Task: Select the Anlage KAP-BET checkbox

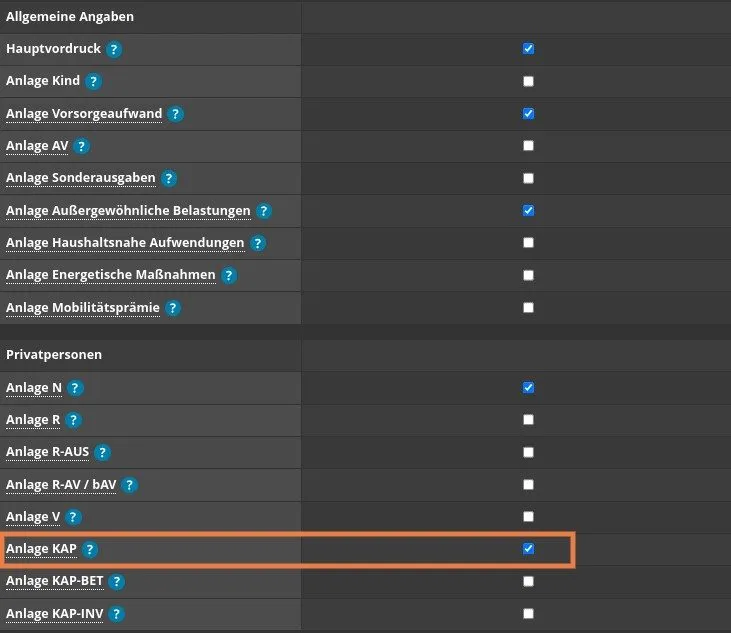Action: [529, 581]
